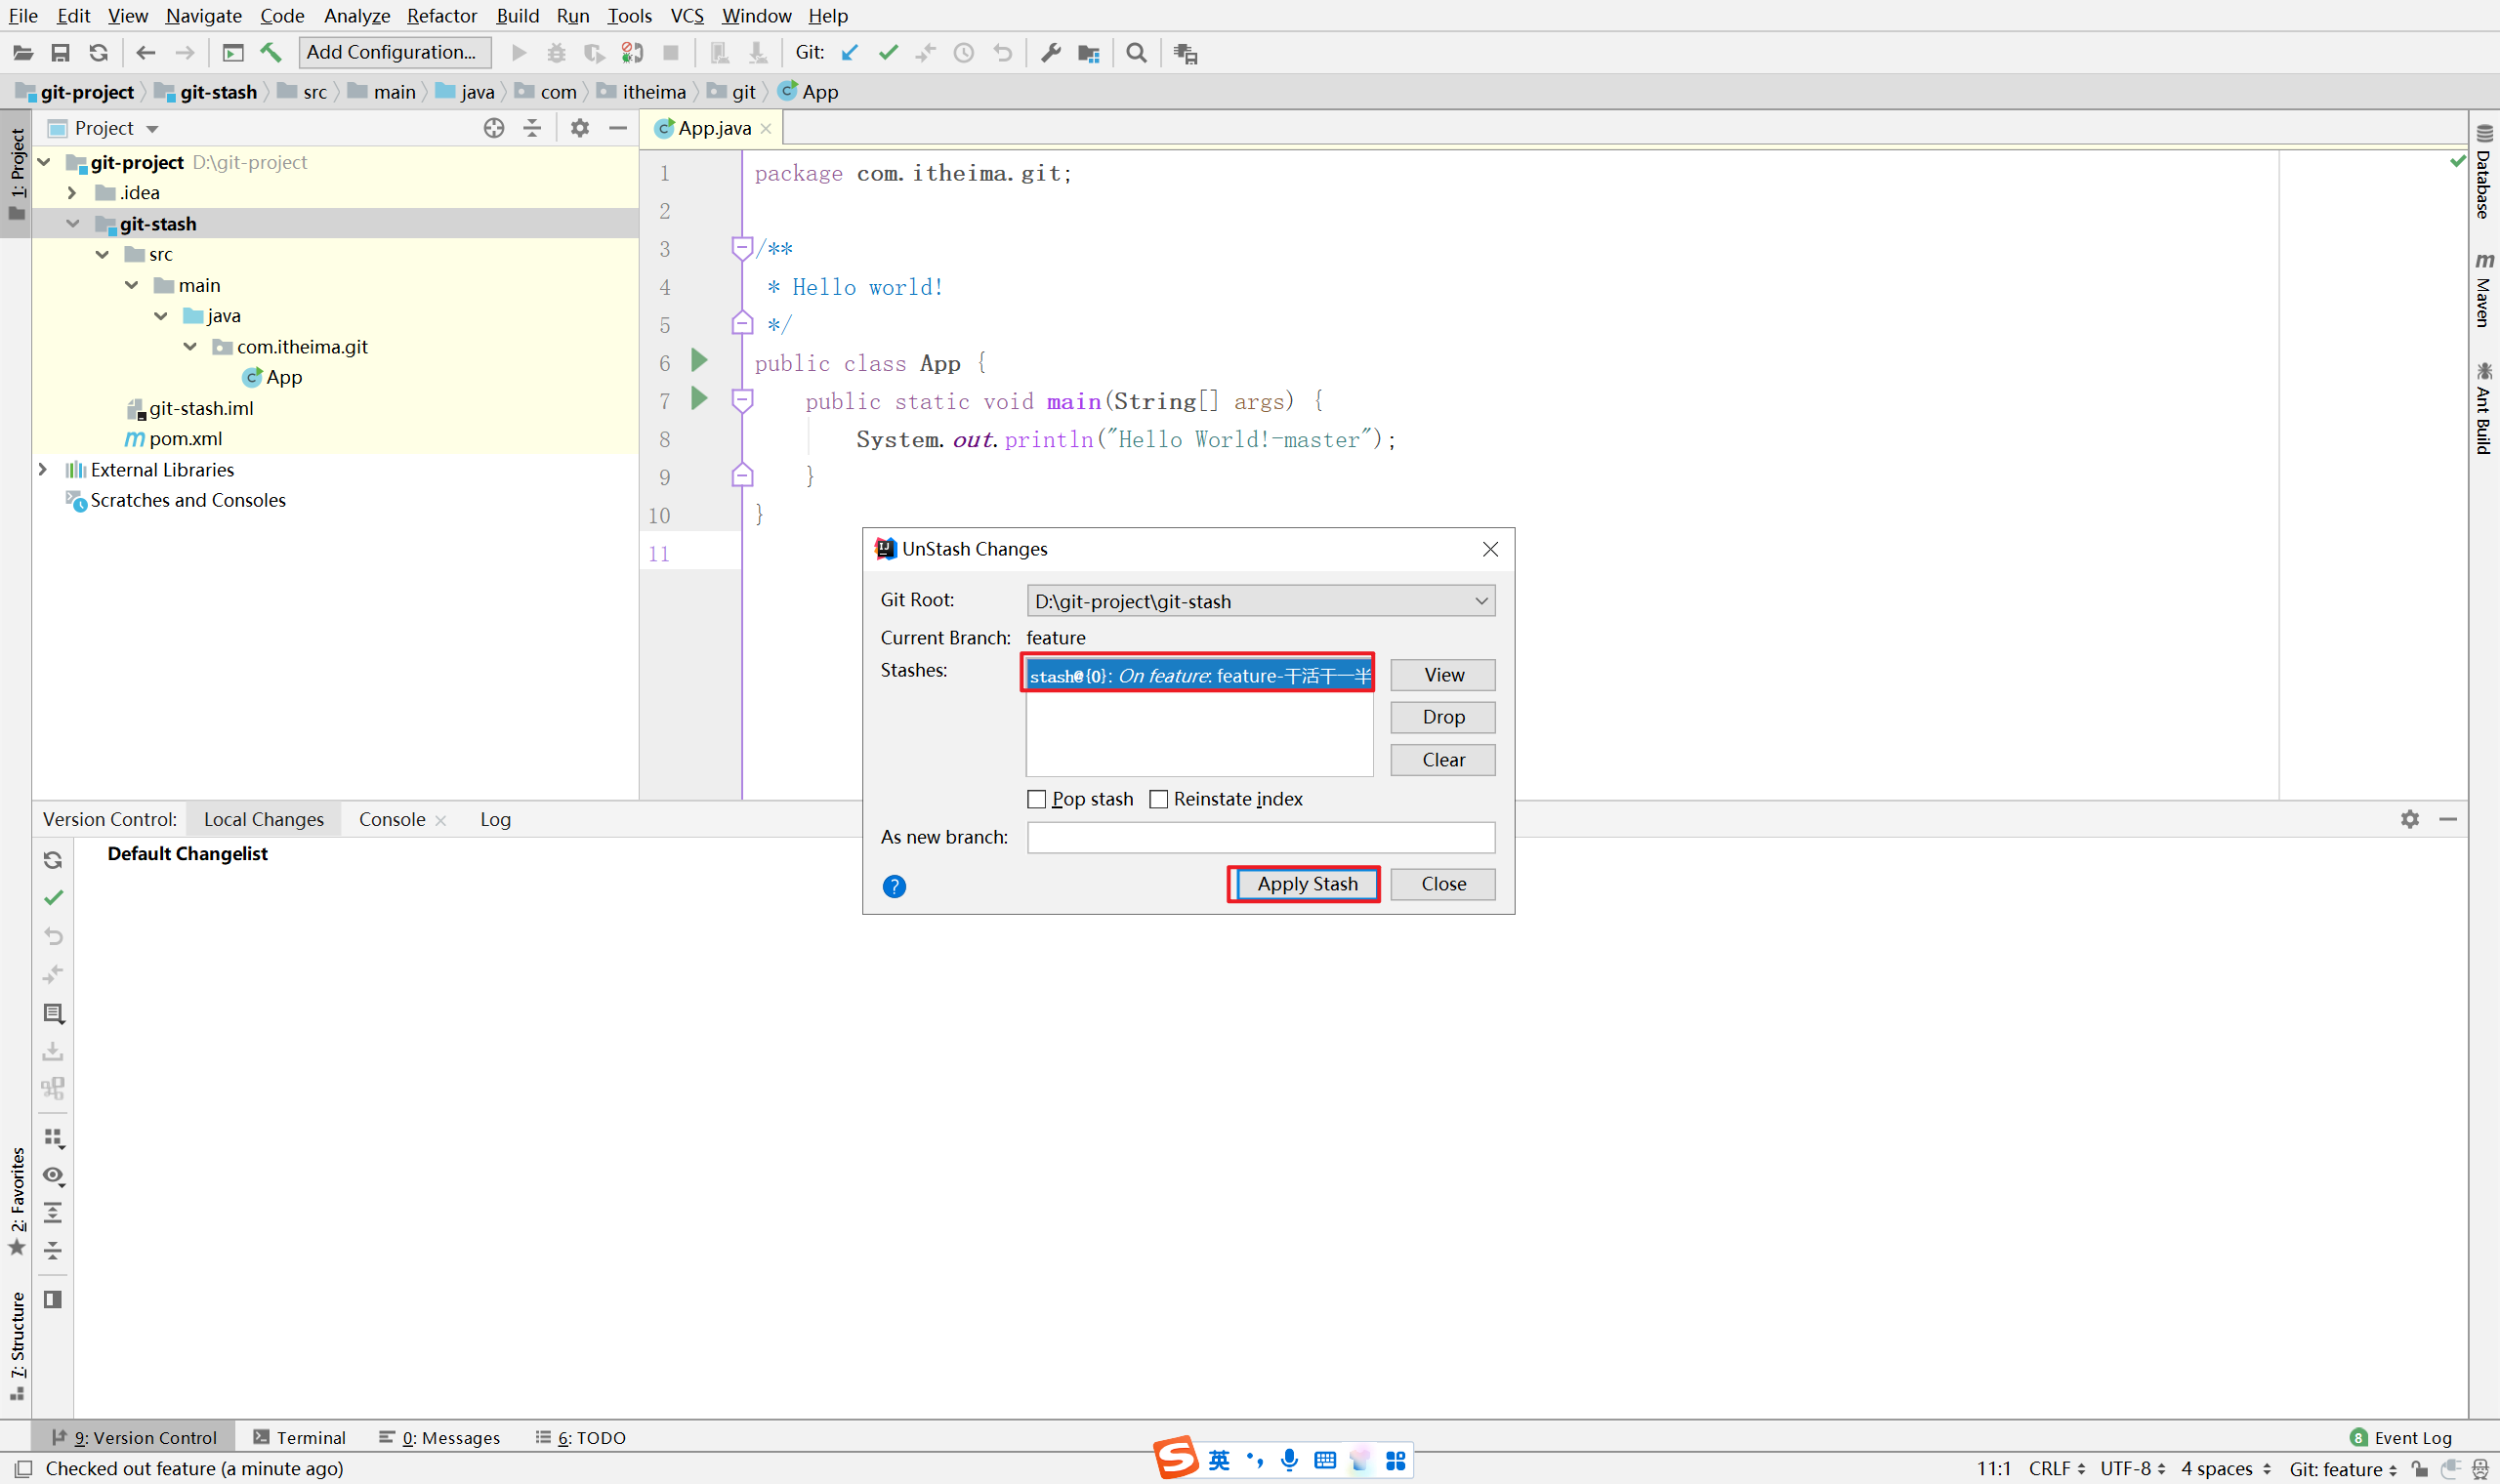The width and height of the screenshot is (2500, 1484).
Task: Expand the External Libraries node
Action: coord(43,469)
